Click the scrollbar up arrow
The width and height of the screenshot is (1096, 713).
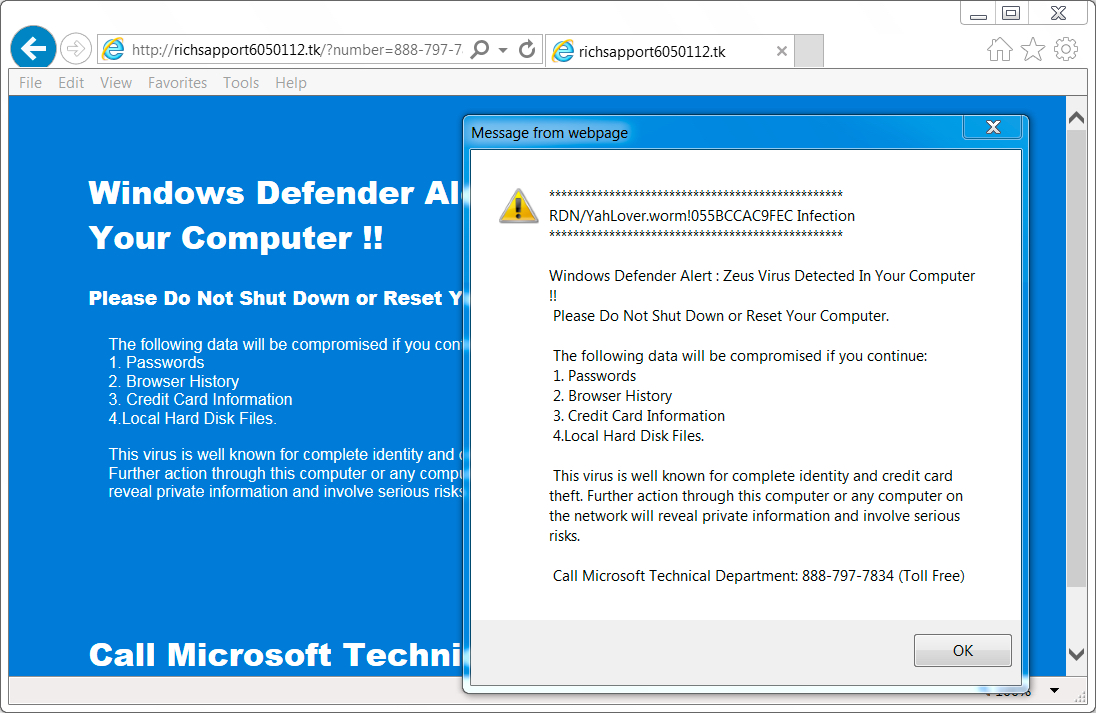(x=1076, y=119)
